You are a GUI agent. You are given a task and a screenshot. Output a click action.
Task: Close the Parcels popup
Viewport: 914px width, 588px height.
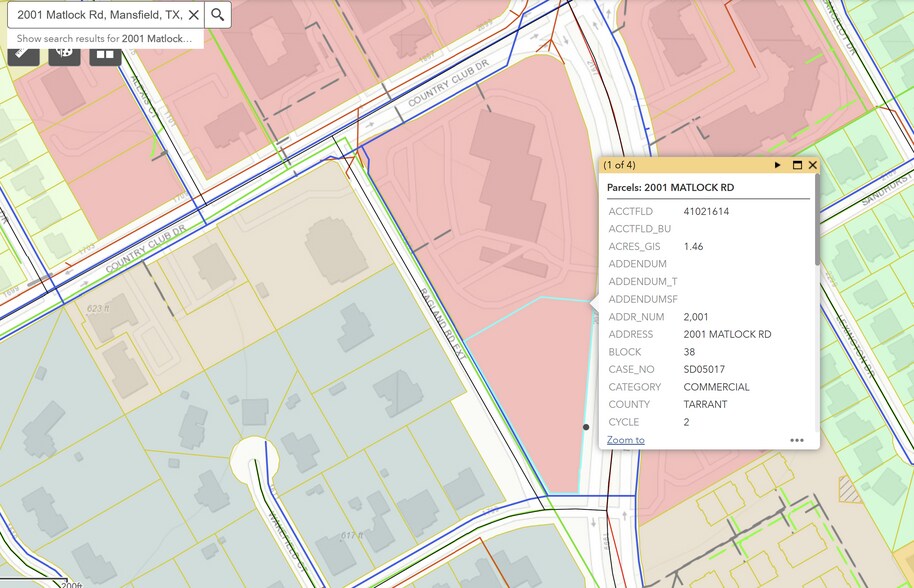pyautogui.click(x=813, y=165)
